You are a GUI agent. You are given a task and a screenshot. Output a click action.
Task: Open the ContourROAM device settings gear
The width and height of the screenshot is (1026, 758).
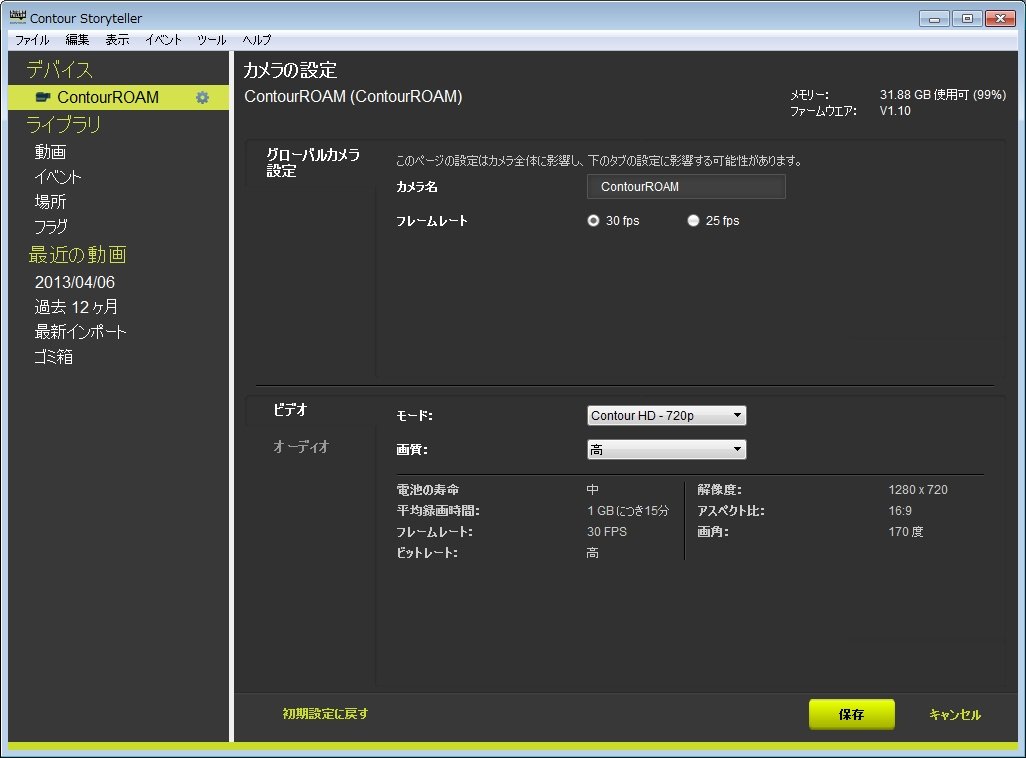point(202,98)
